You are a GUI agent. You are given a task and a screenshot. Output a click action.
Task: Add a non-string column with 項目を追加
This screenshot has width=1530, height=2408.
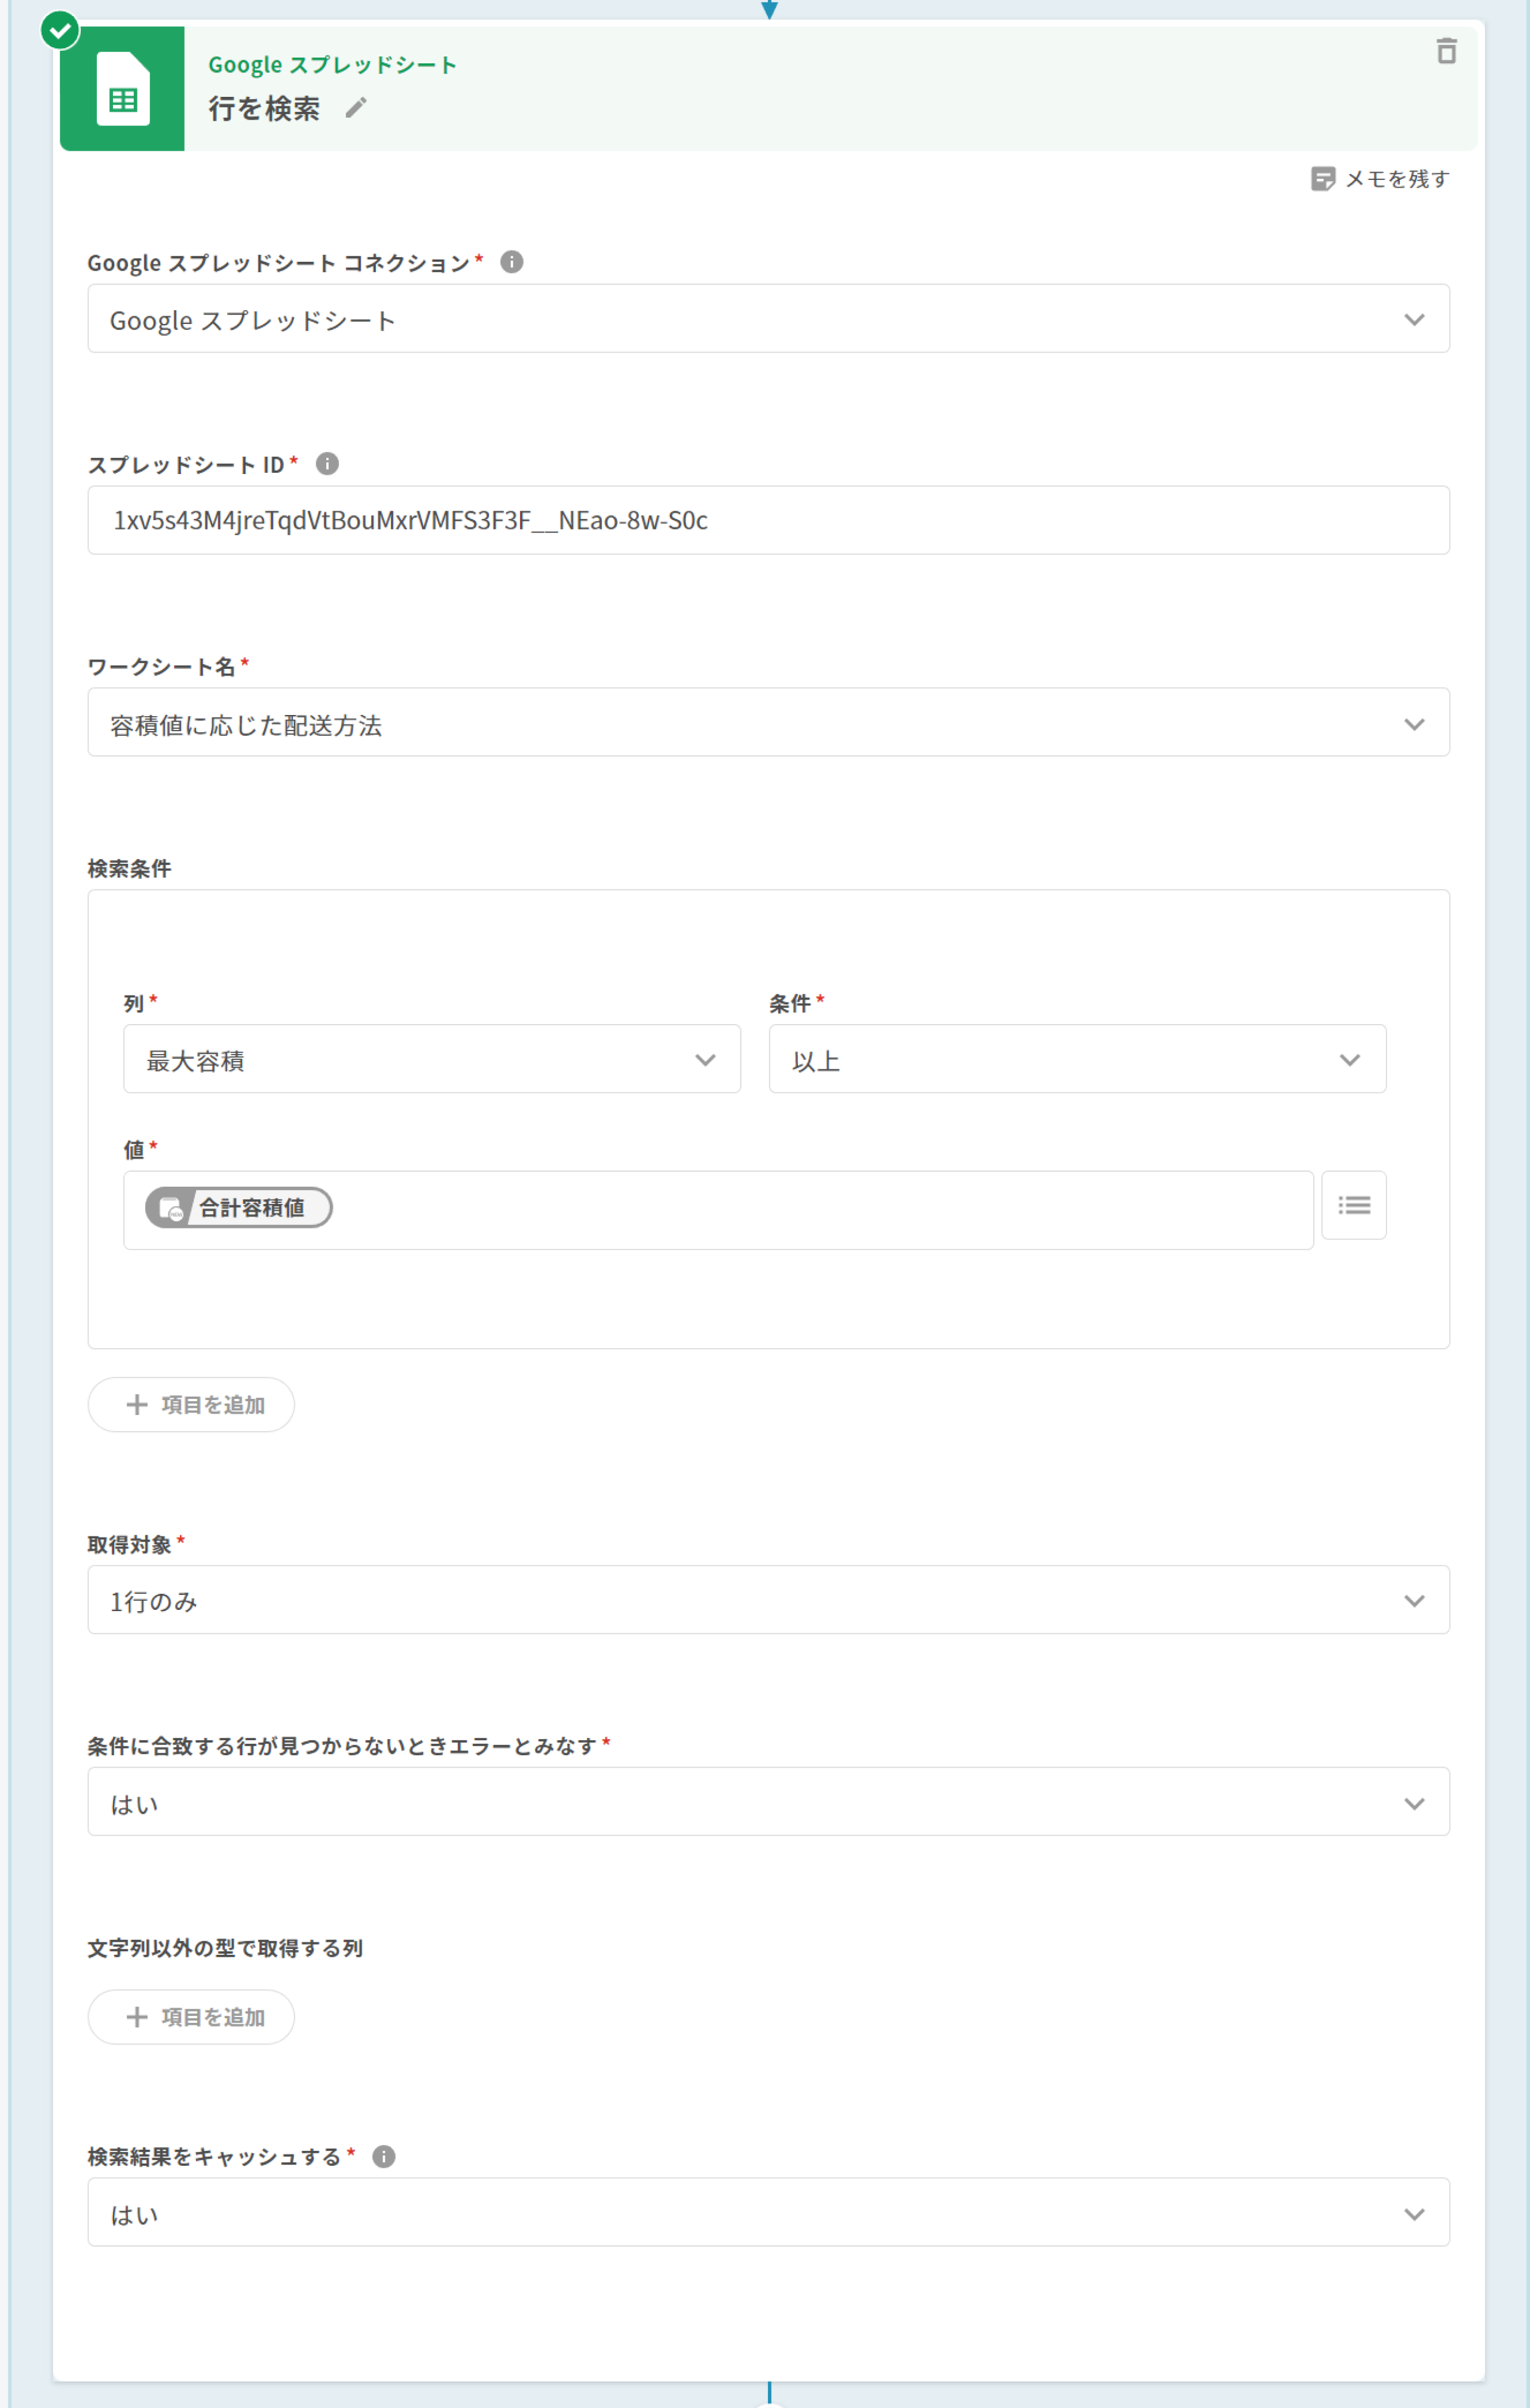[191, 2017]
